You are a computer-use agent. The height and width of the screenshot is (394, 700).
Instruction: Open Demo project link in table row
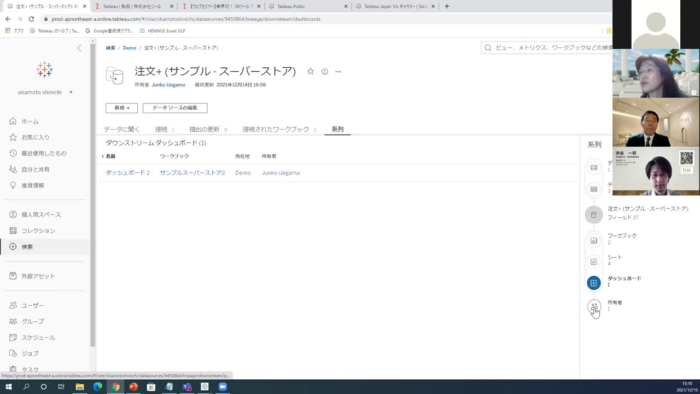(243, 173)
